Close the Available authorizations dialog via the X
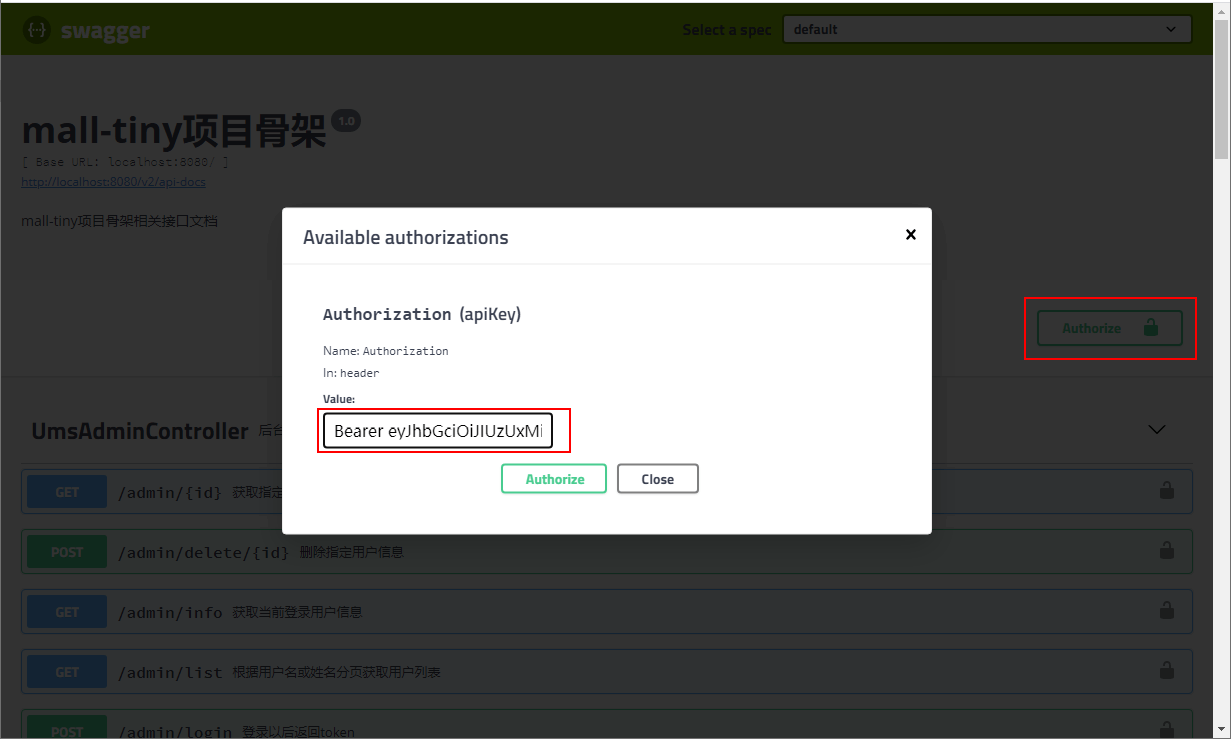This screenshot has height=739, width=1231. pos(910,234)
